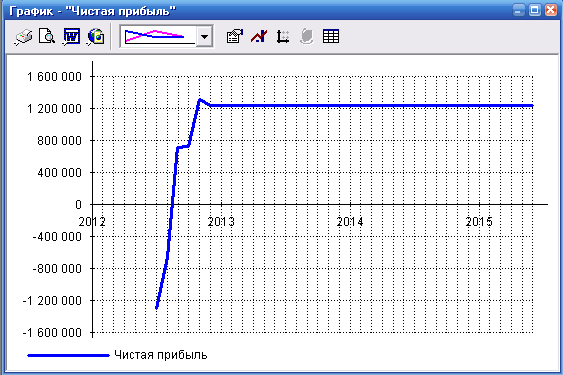Click the -800 000 y-axis value

pyautogui.click(x=57, y=269)
